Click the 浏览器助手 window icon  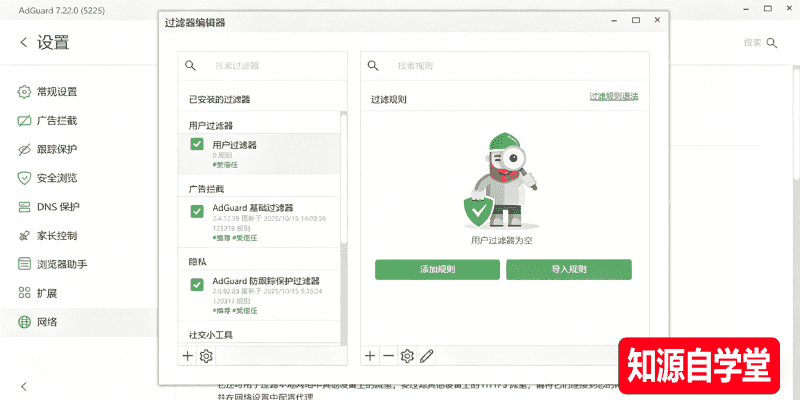pos(24,264)
